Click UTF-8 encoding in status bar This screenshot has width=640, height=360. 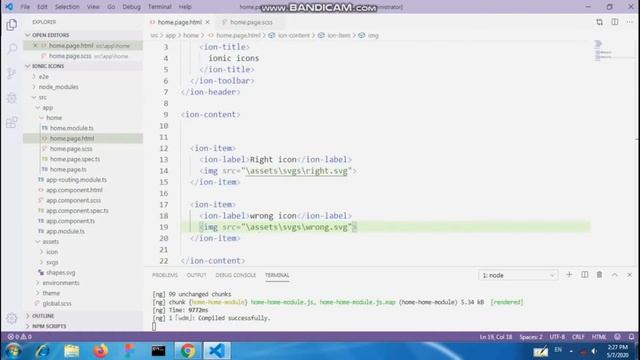[557, 337]
